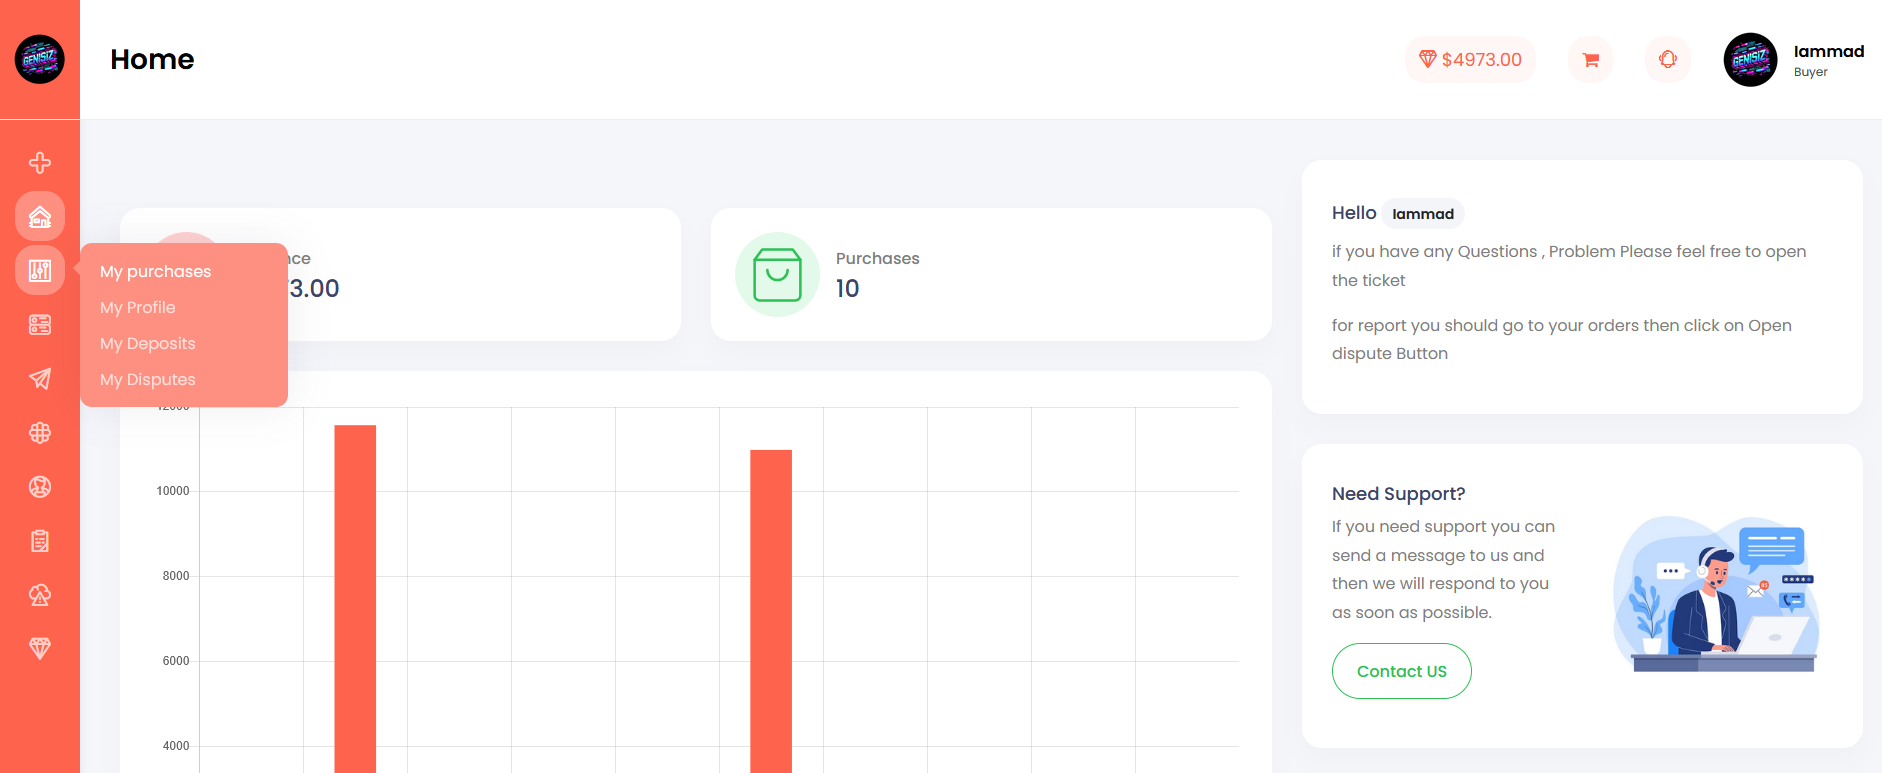This screenshot has height=773, width=1882.
Task: Click the $4973.00 balance badge
Action: coord(1470,60)
